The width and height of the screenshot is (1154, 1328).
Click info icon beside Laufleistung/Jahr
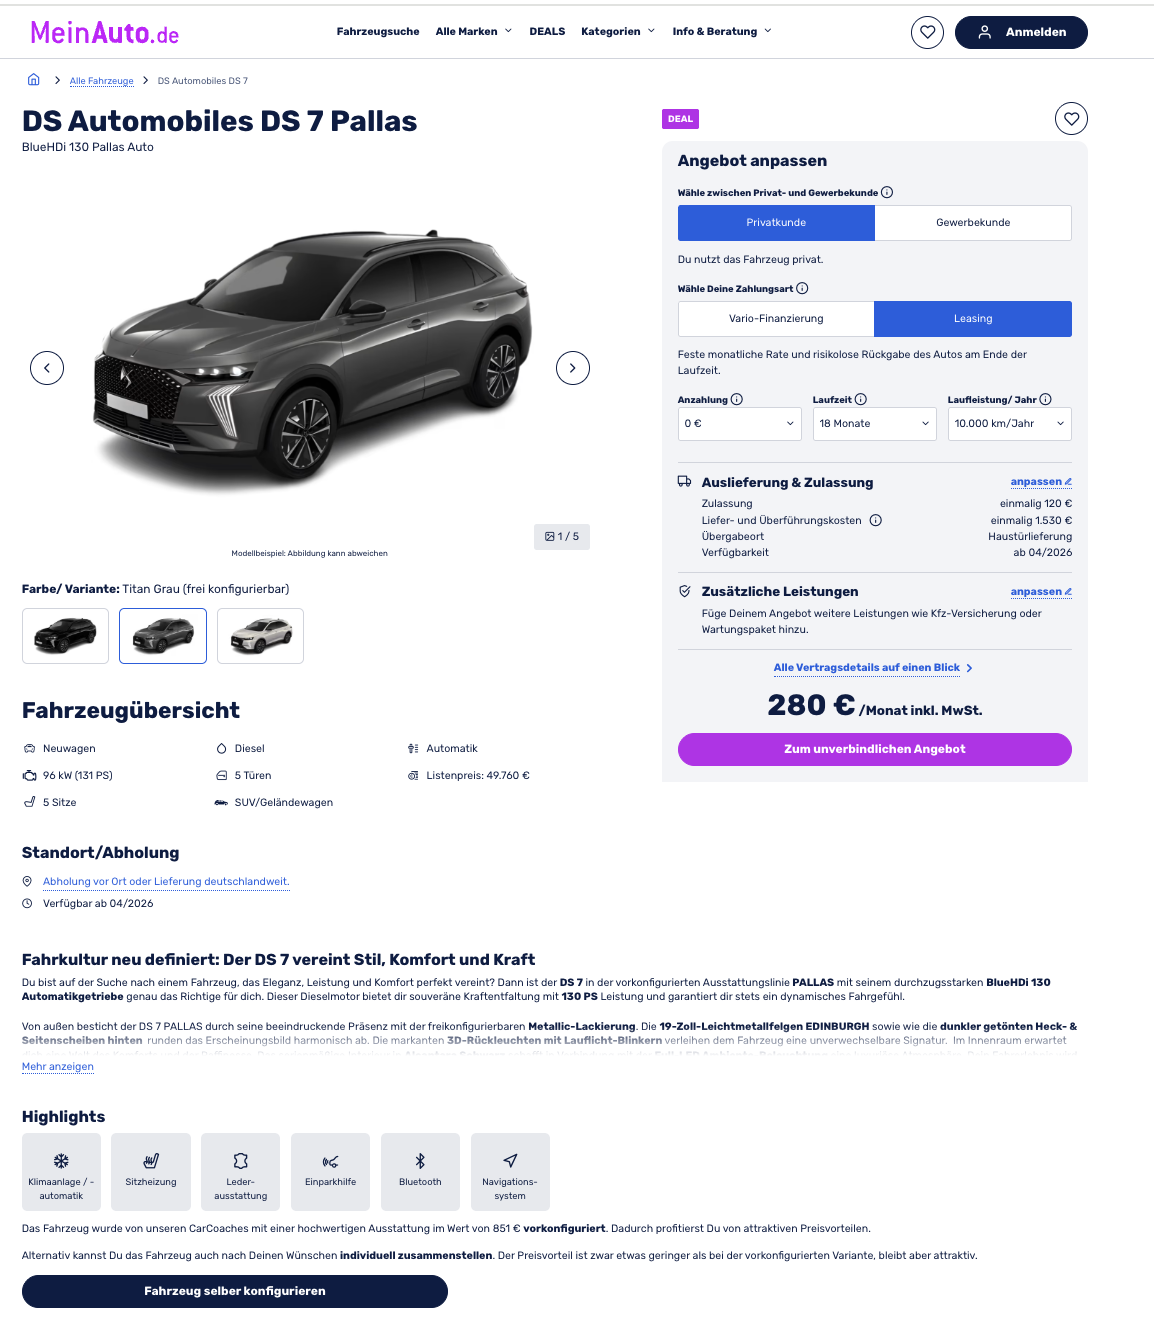pos(1046,399)
